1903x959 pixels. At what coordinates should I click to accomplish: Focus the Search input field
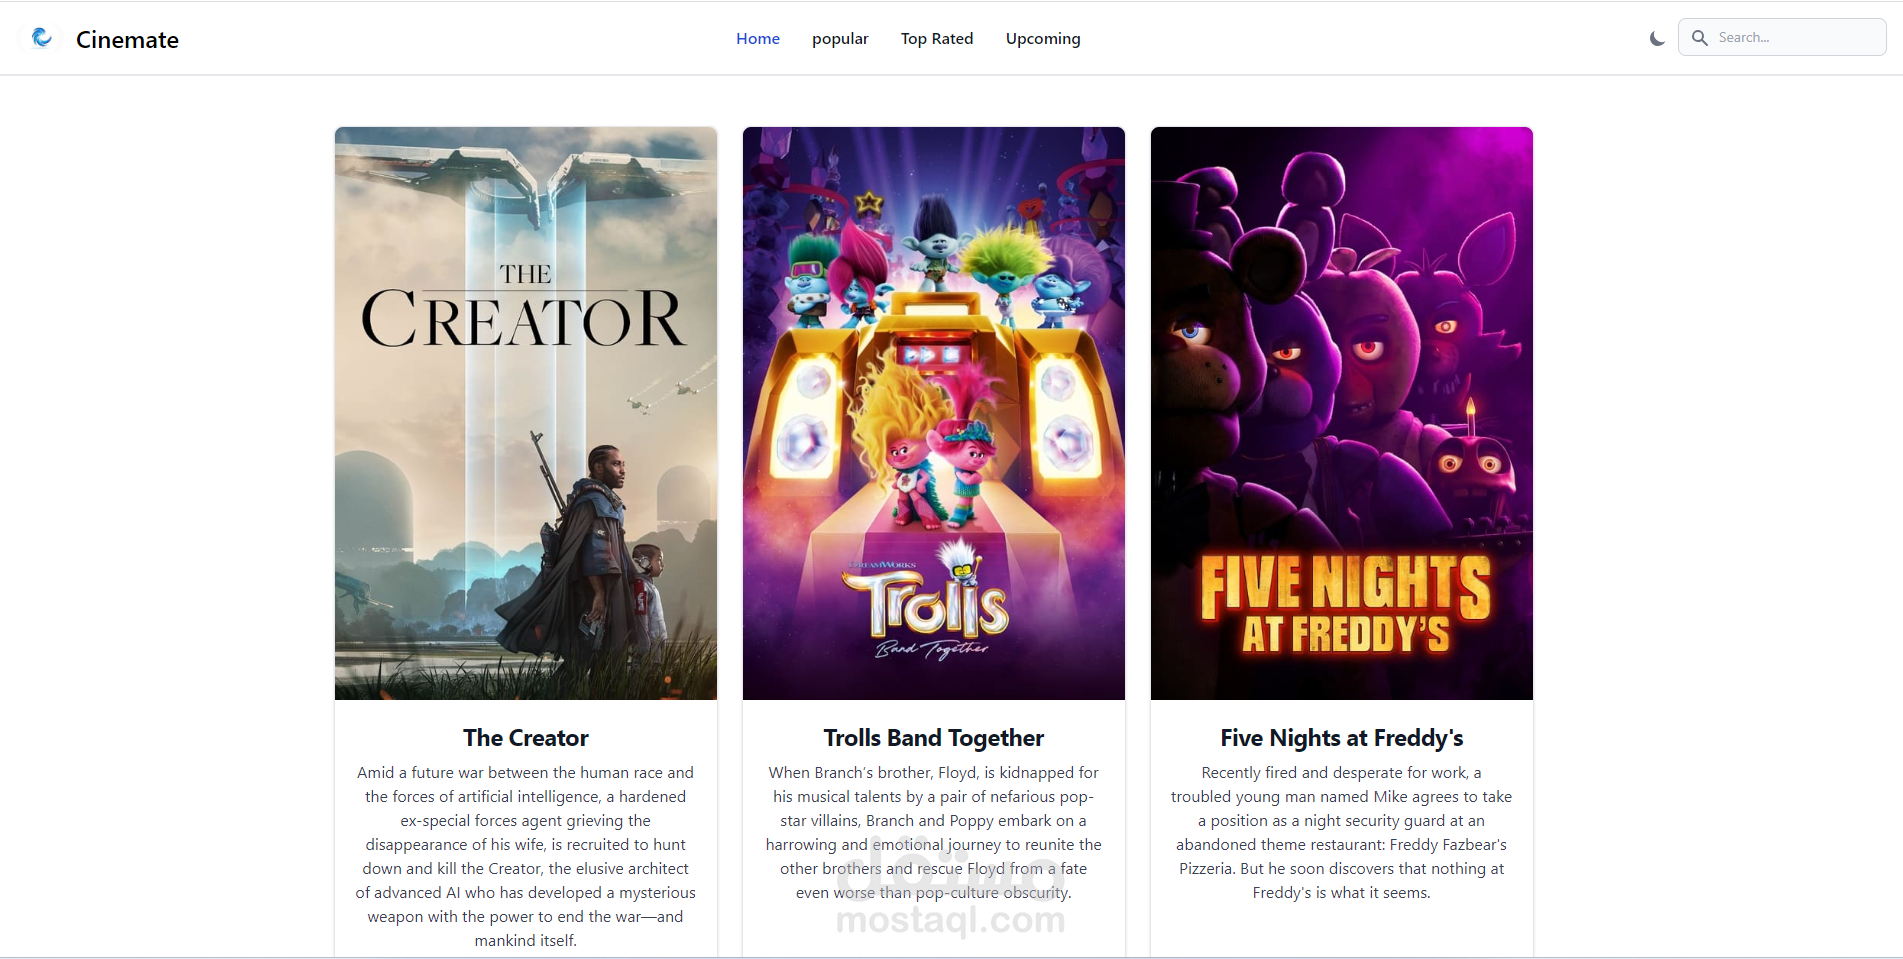1782,37
